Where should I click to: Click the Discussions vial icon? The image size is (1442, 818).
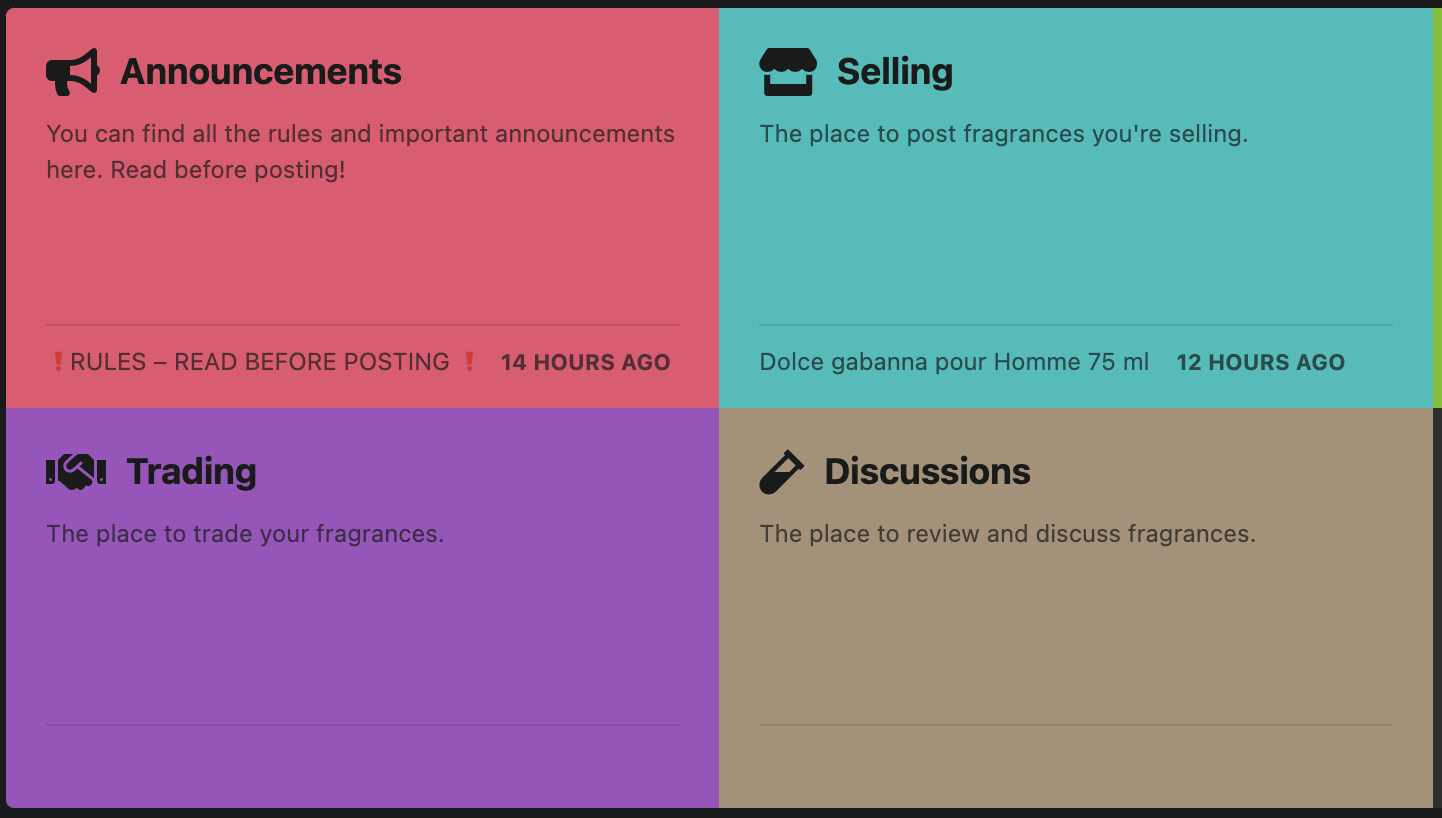tap(781, 472)
